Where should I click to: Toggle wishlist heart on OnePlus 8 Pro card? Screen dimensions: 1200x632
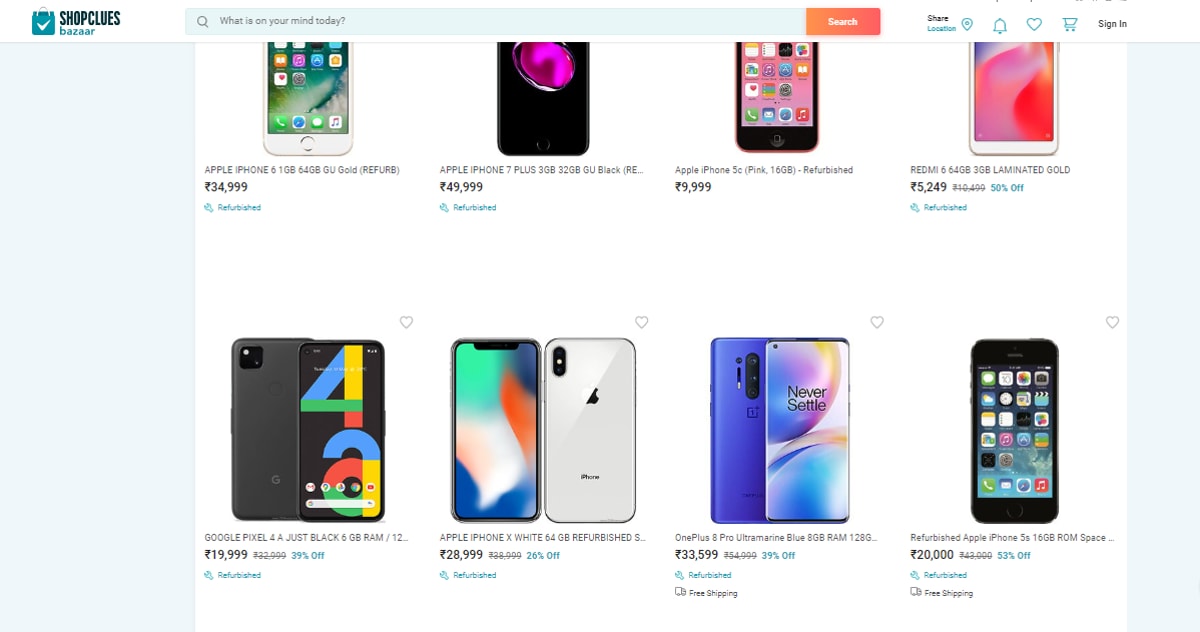877,322
